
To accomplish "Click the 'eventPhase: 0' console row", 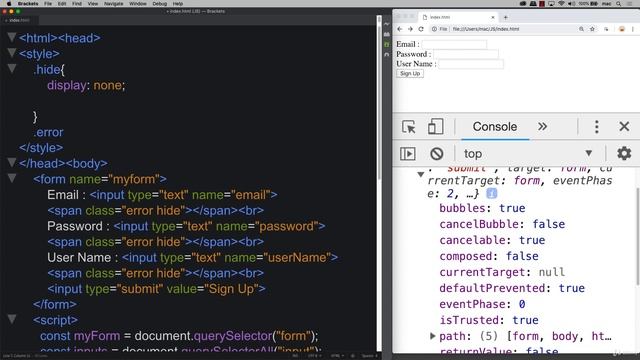I will tap(482, 304).
